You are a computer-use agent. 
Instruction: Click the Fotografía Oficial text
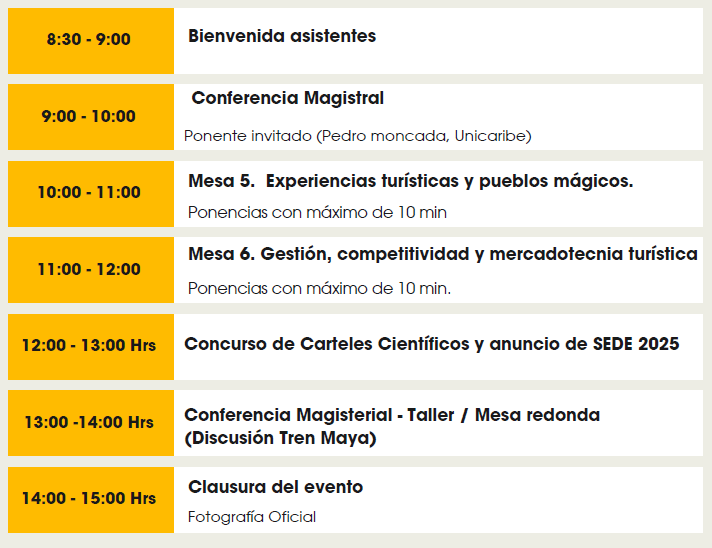tap(252, 517)
